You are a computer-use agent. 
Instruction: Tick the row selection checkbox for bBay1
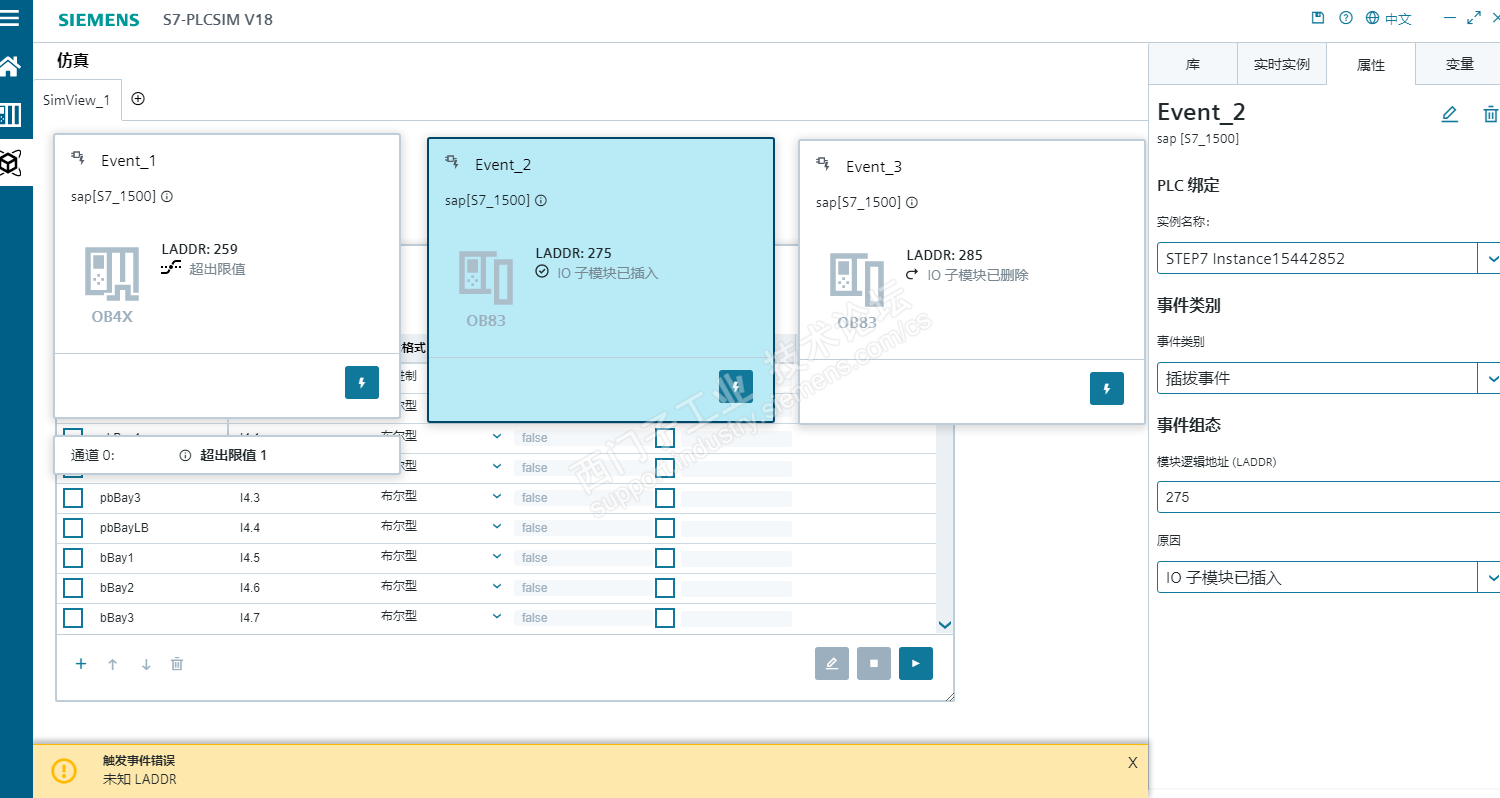coord(73,558)
